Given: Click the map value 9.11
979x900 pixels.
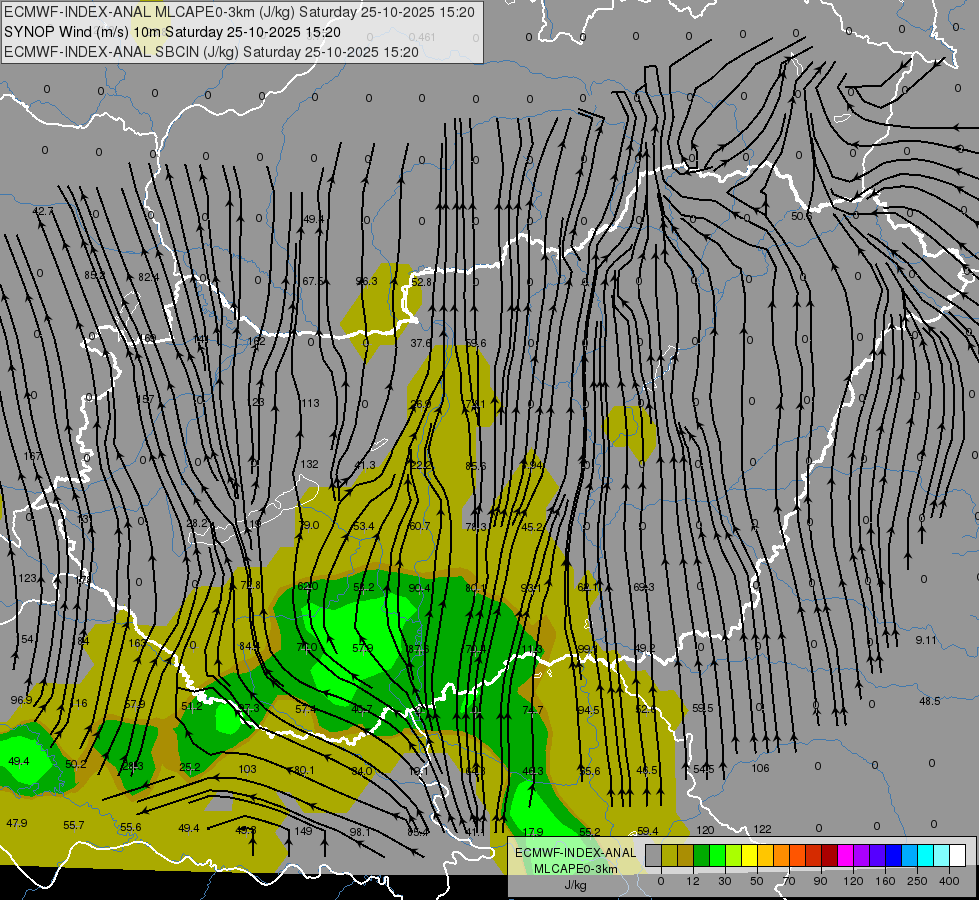Looking at the screenshot, I should tap(926, 640).
